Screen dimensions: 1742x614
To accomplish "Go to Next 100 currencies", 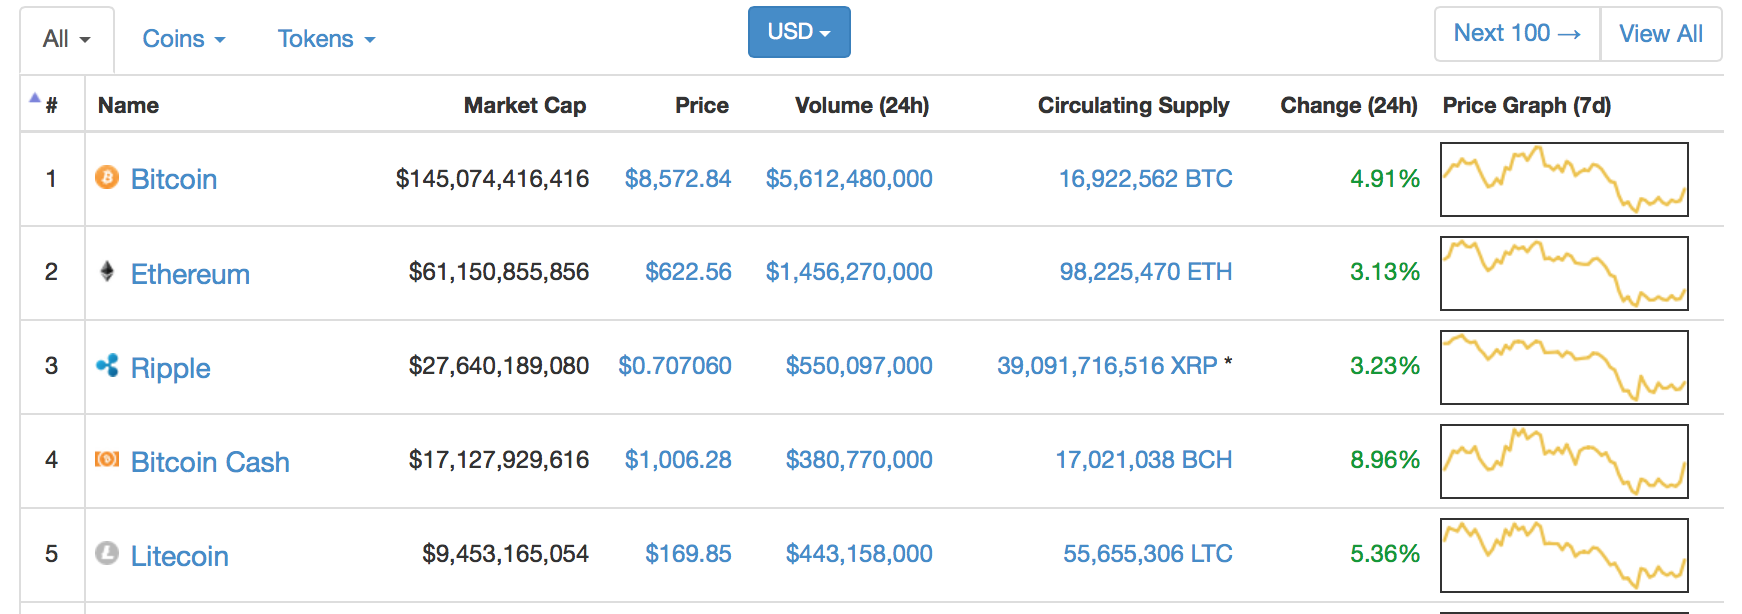I will (1517, 34).
